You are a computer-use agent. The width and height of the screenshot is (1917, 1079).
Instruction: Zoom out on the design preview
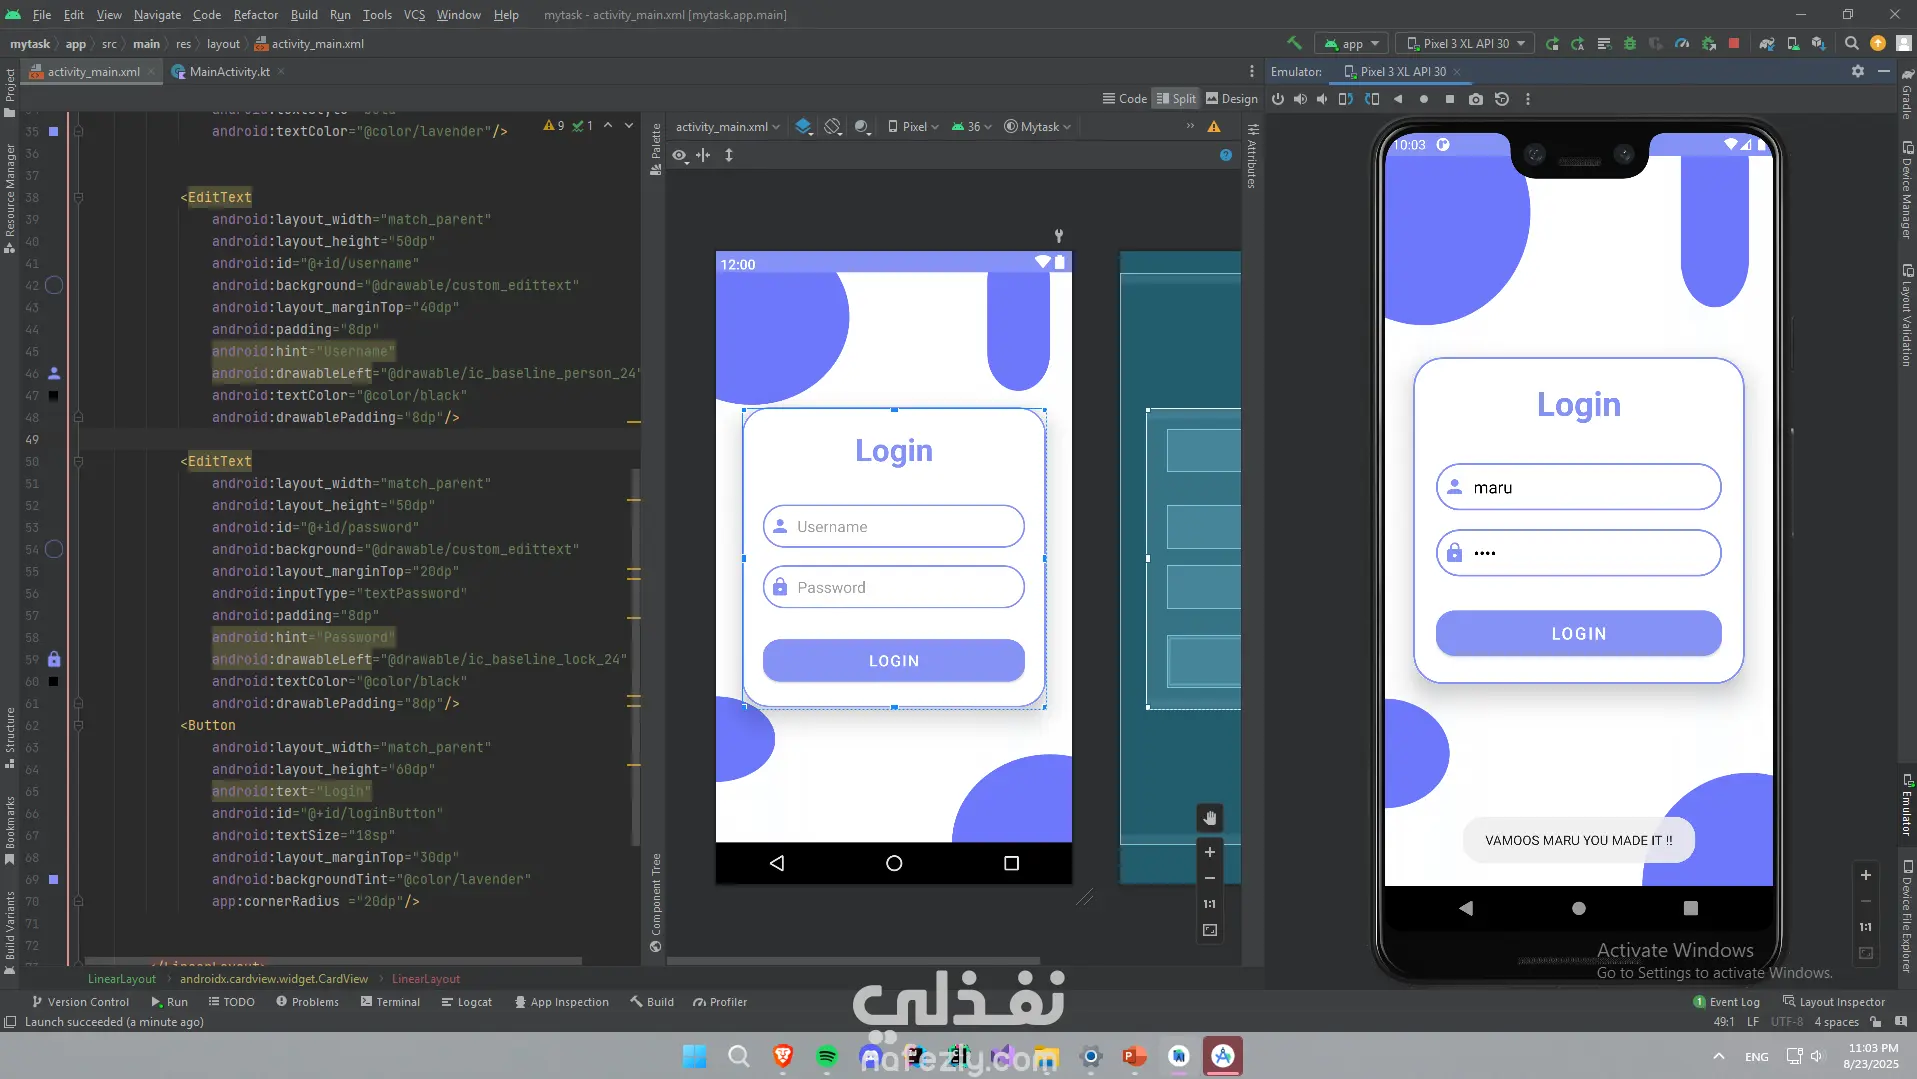1210,878
